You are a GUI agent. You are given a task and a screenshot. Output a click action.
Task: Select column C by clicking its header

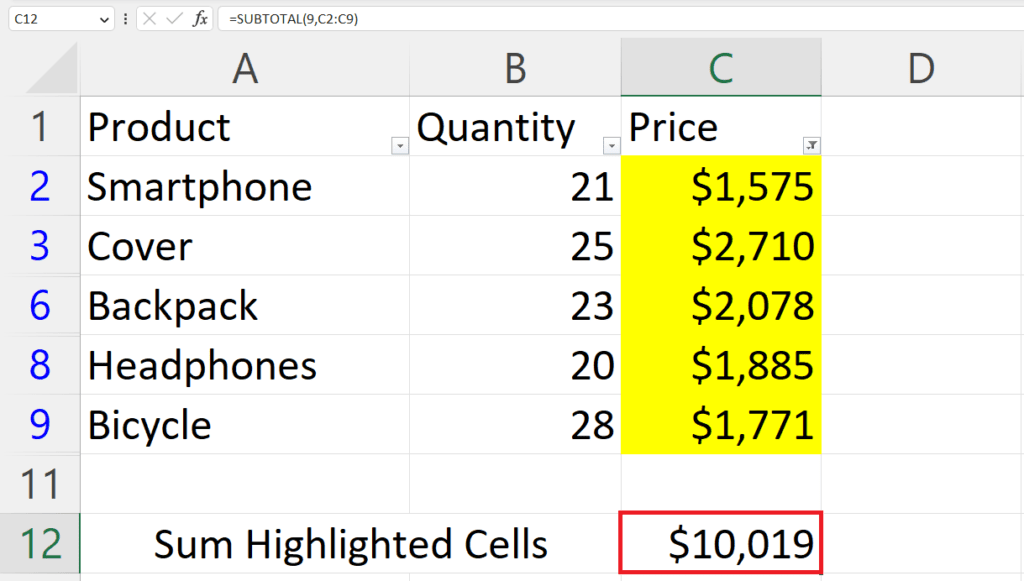pyautogui.click(x=720, y=68)
